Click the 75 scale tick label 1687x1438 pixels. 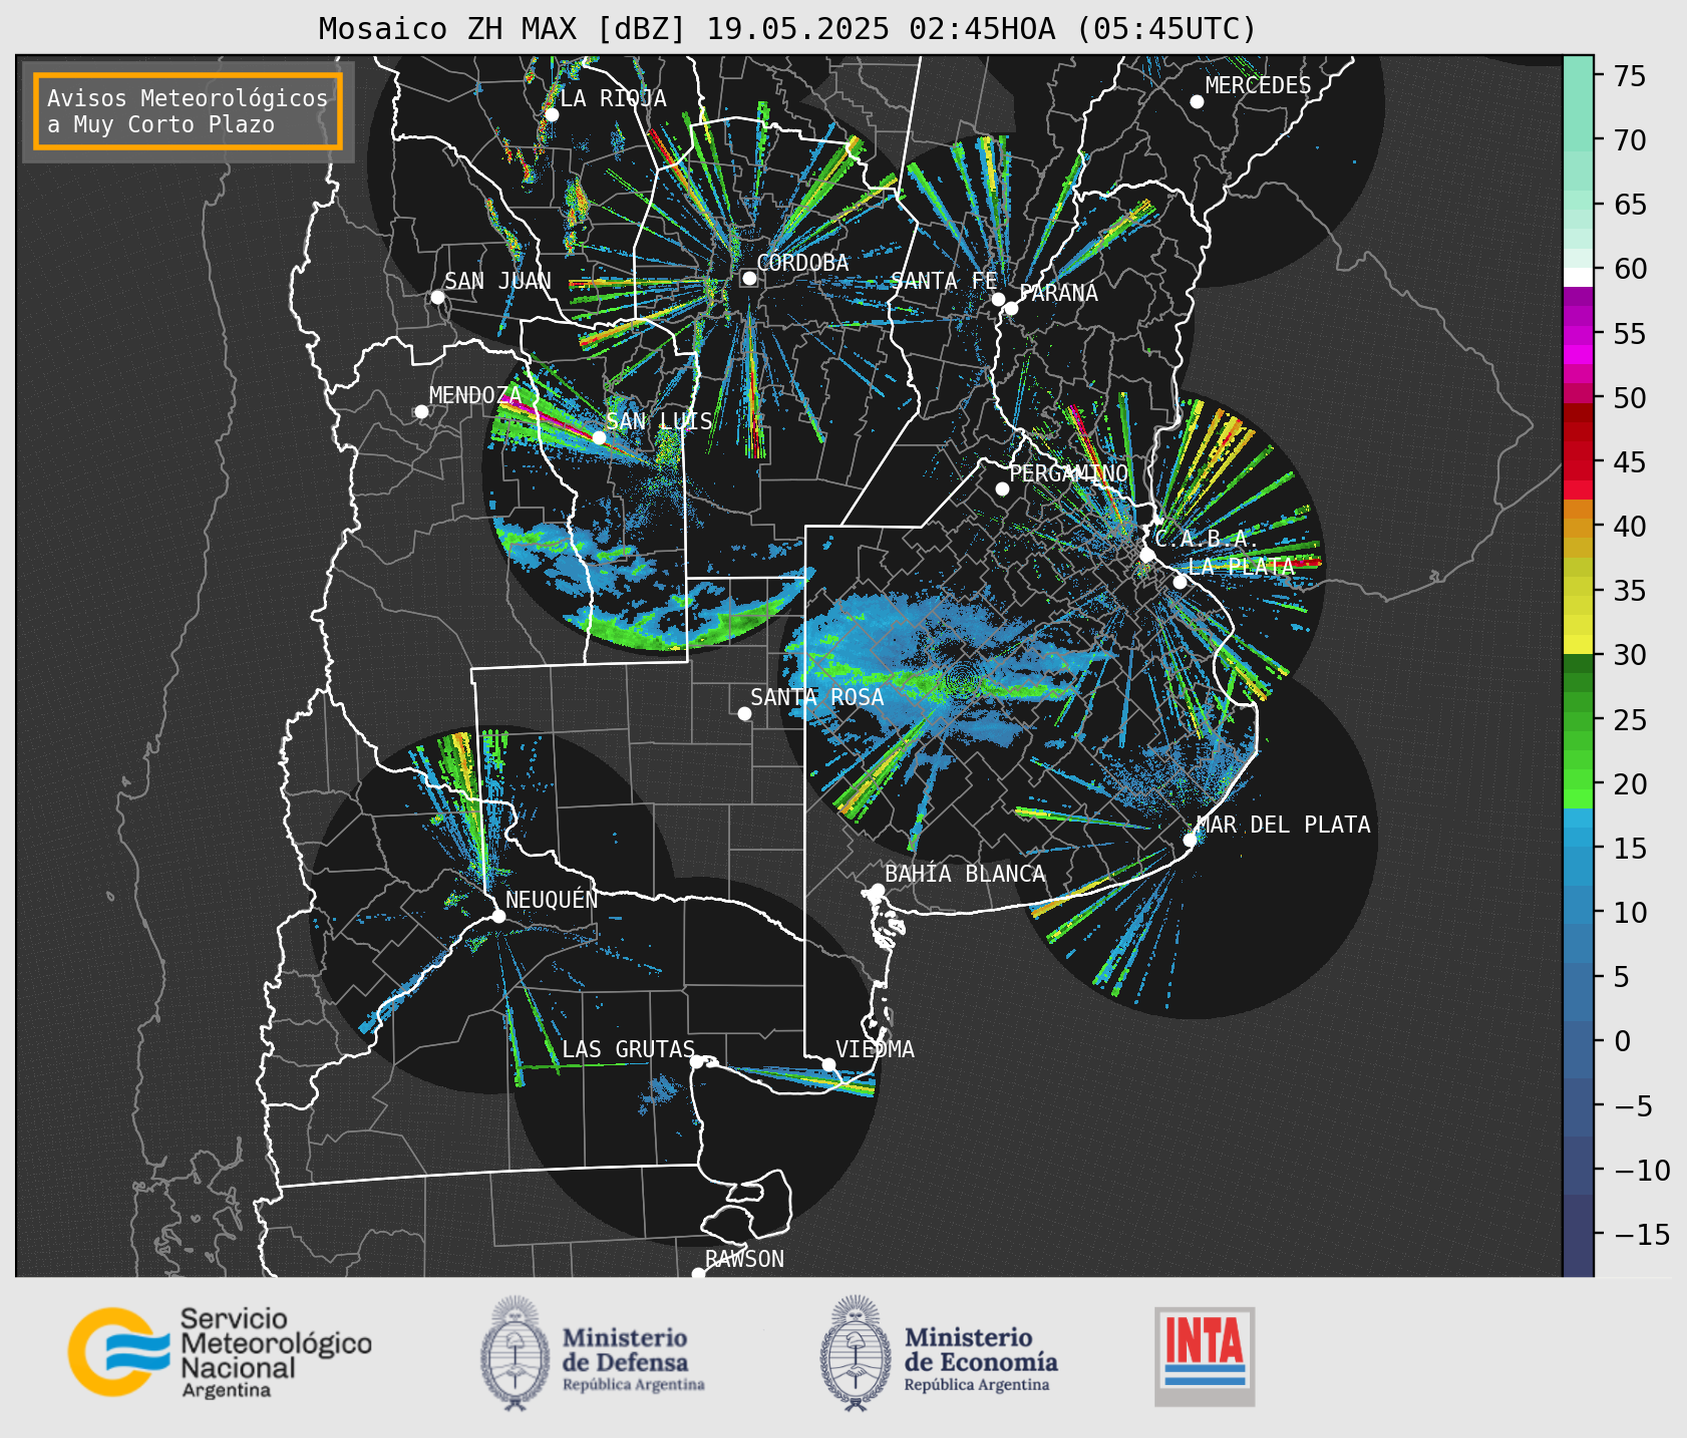point(1629,76)
